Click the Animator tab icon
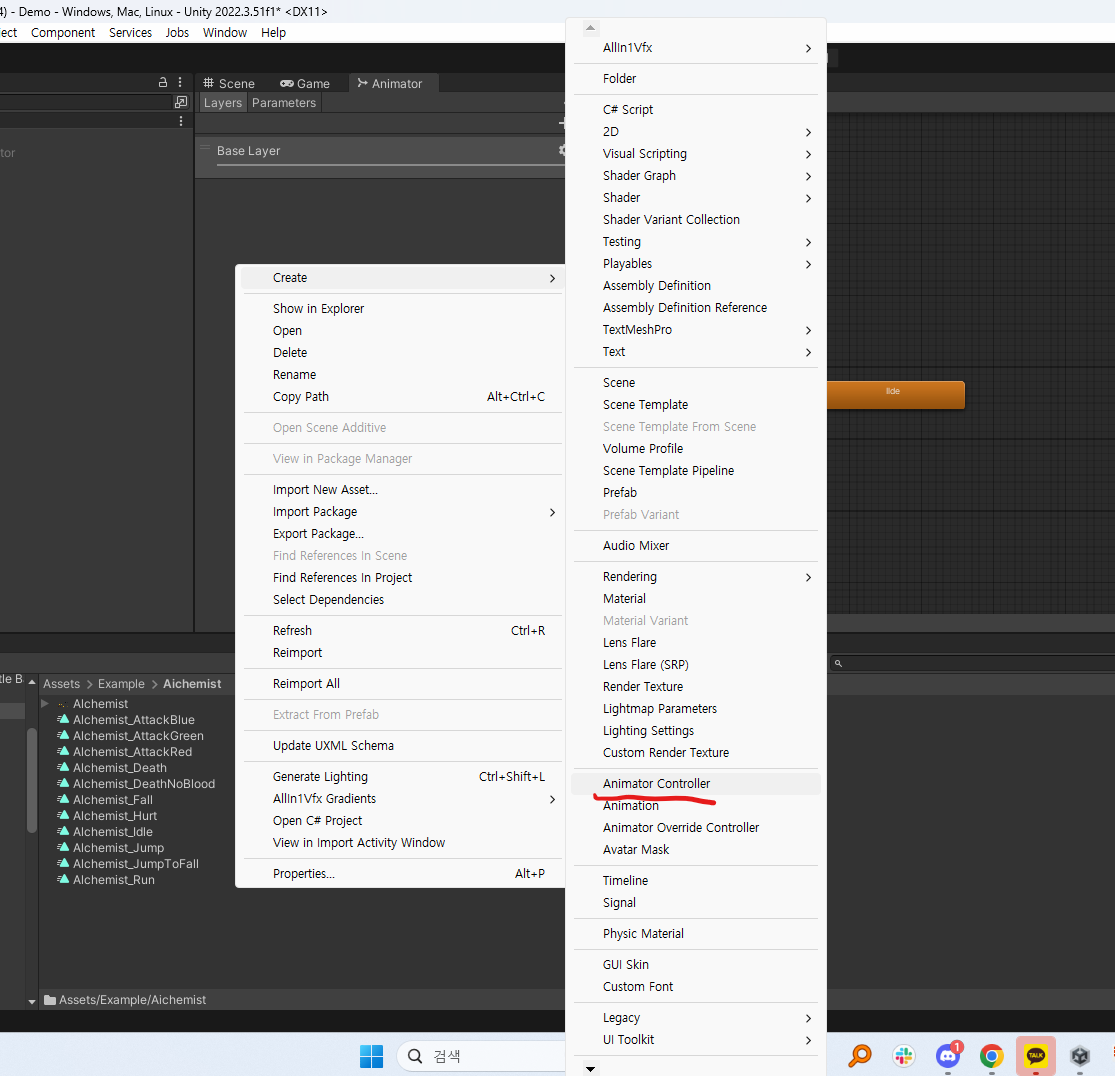Screen dimensions: 1115x1076 (363, 83)
